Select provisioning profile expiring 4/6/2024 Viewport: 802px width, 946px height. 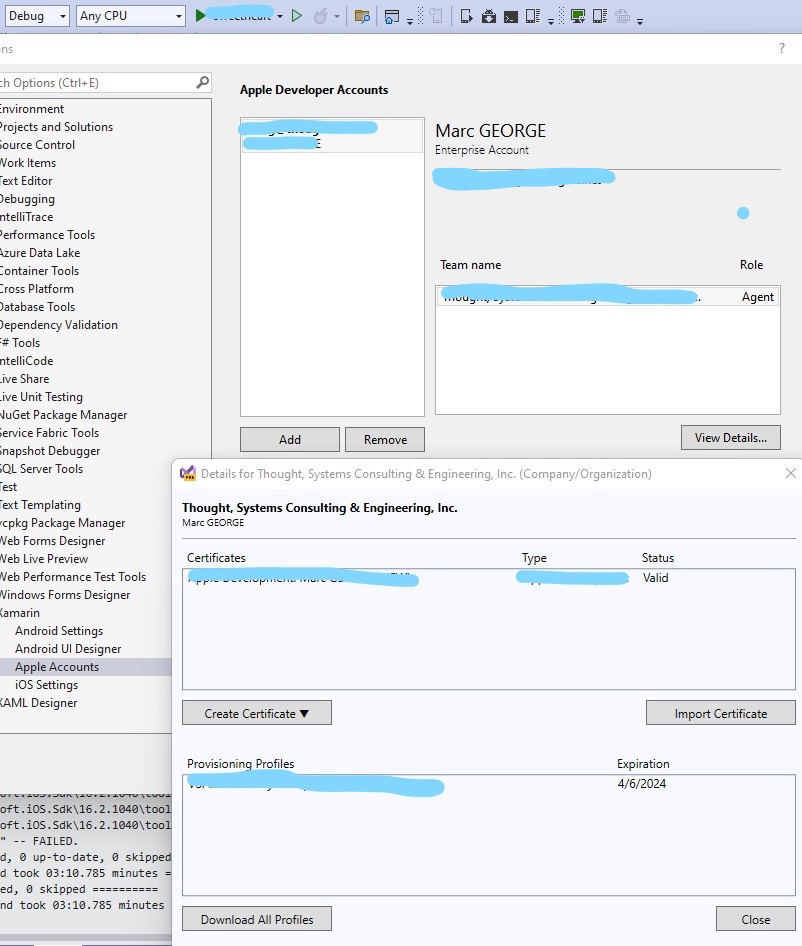tap(489, 784)
